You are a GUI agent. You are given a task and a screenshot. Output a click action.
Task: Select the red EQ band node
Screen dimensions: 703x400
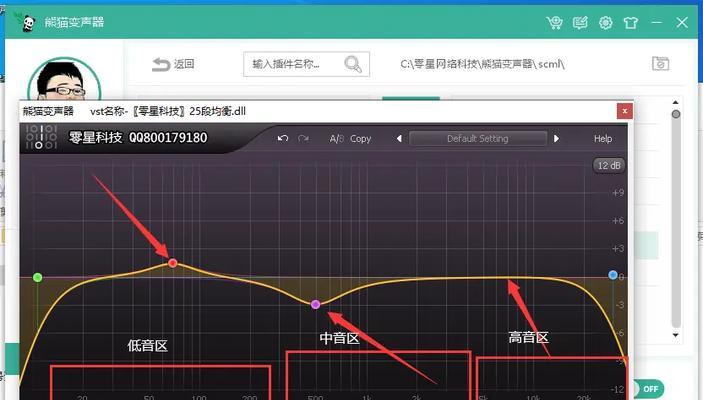tap(173, 263)
